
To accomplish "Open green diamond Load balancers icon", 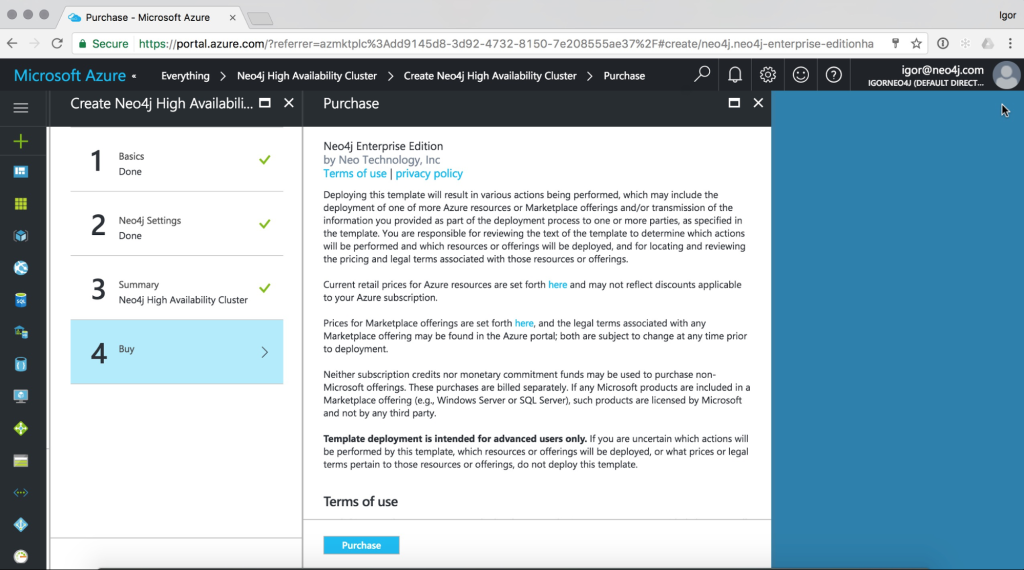I will [x=21, y=428].
